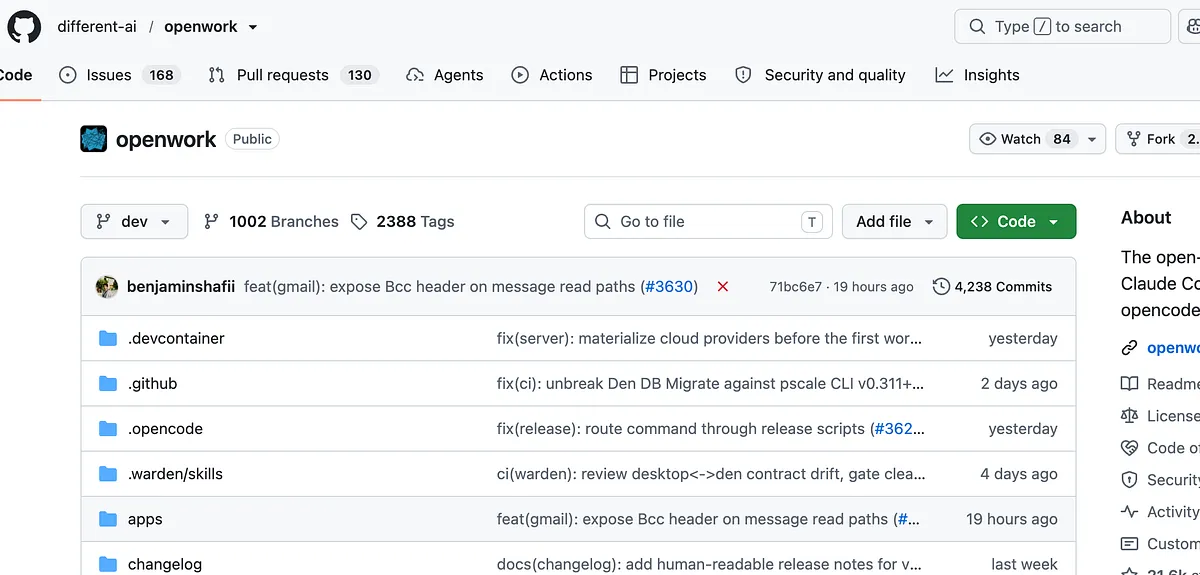Click the Activity pulse icon in About
The width and height of the screenshot is (1200, 575).
pos(1129,511)
